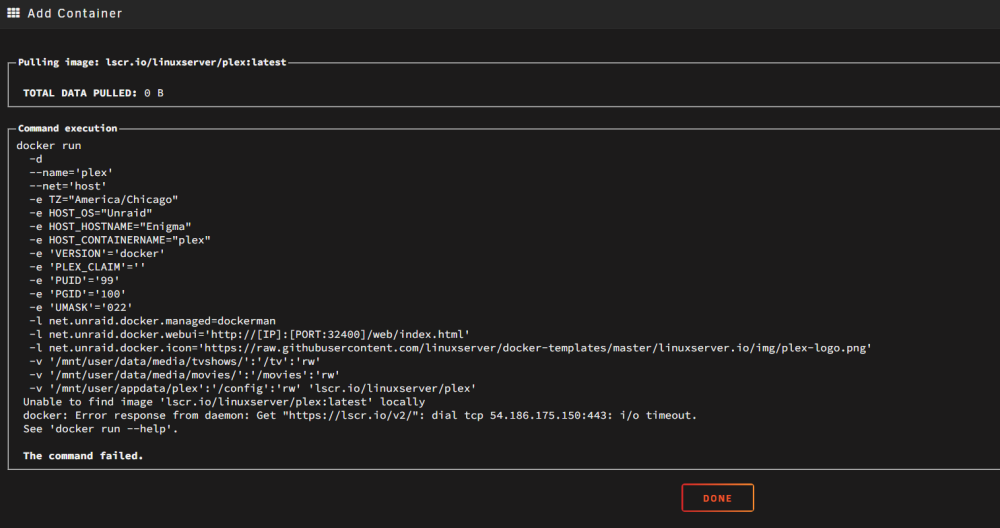1000x528 pixels.
Task: Click the 'PLEX_CLAIM'='' line
Action: [x=87, y=267]
